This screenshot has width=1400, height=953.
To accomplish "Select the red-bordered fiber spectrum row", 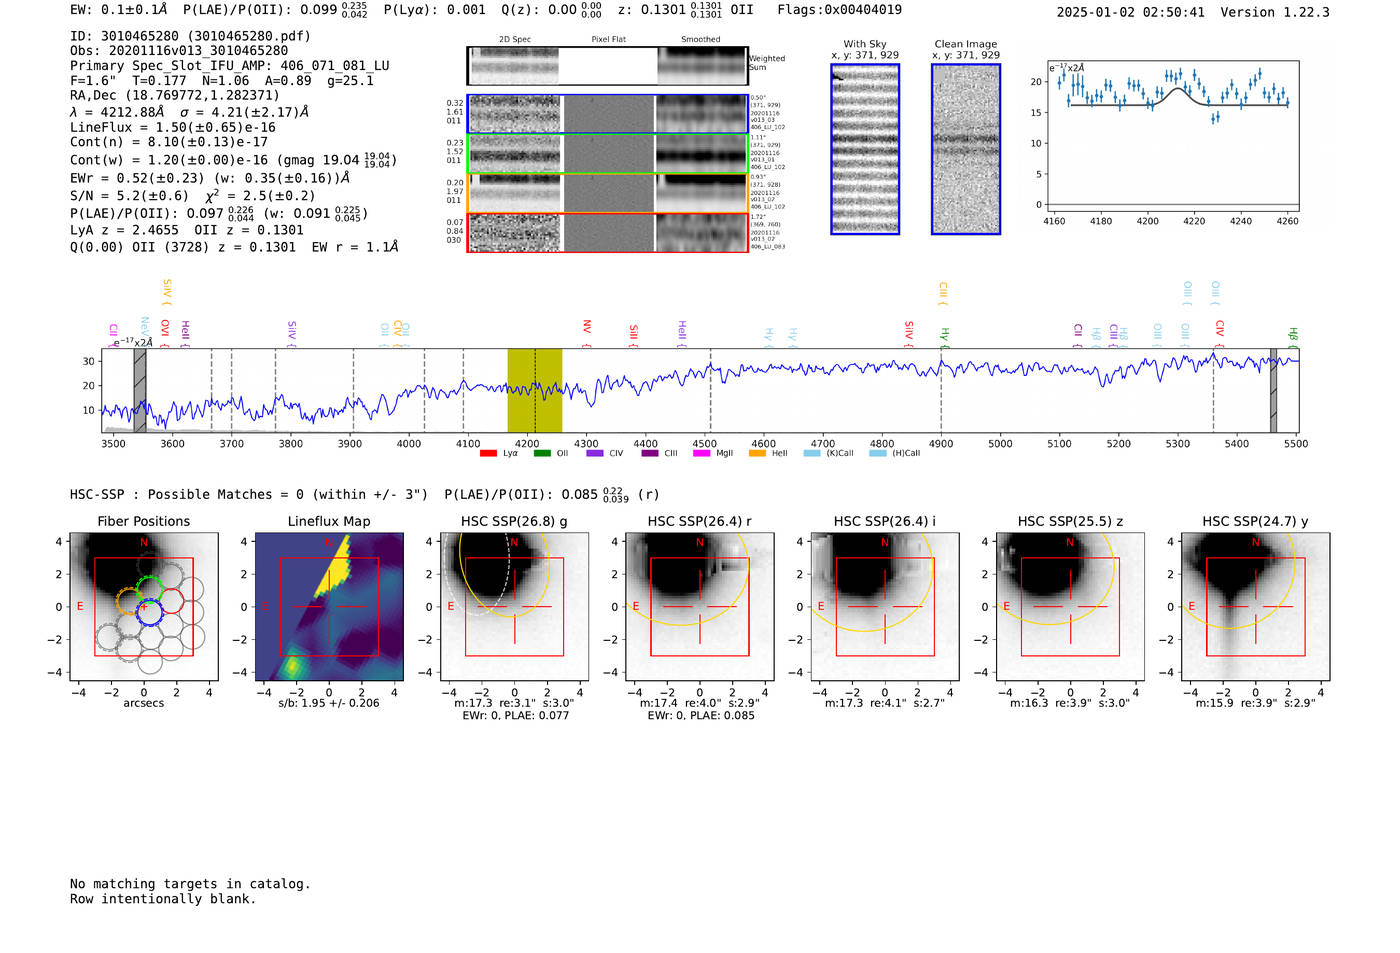I will (x=607, y=233).
